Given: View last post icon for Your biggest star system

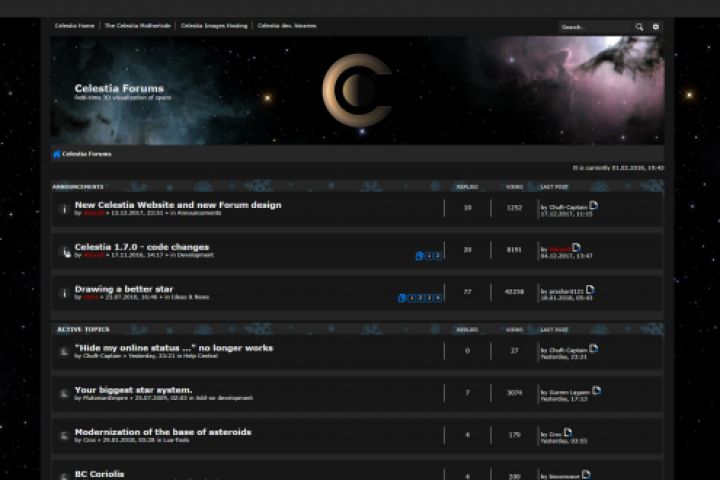Looking at the screenshot, I should 596,390.
